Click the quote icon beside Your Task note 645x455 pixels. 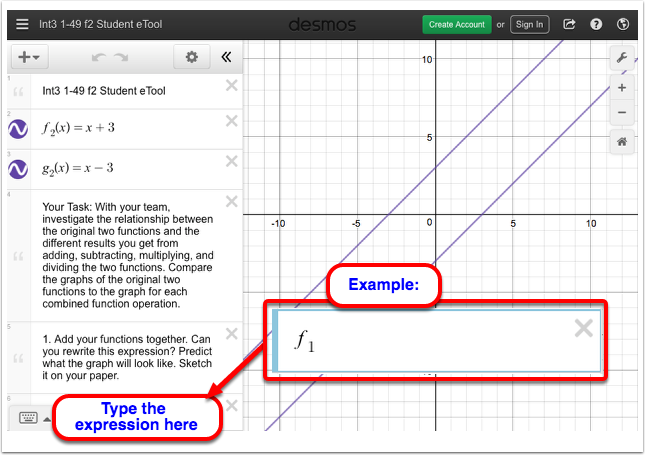[18, 257]
